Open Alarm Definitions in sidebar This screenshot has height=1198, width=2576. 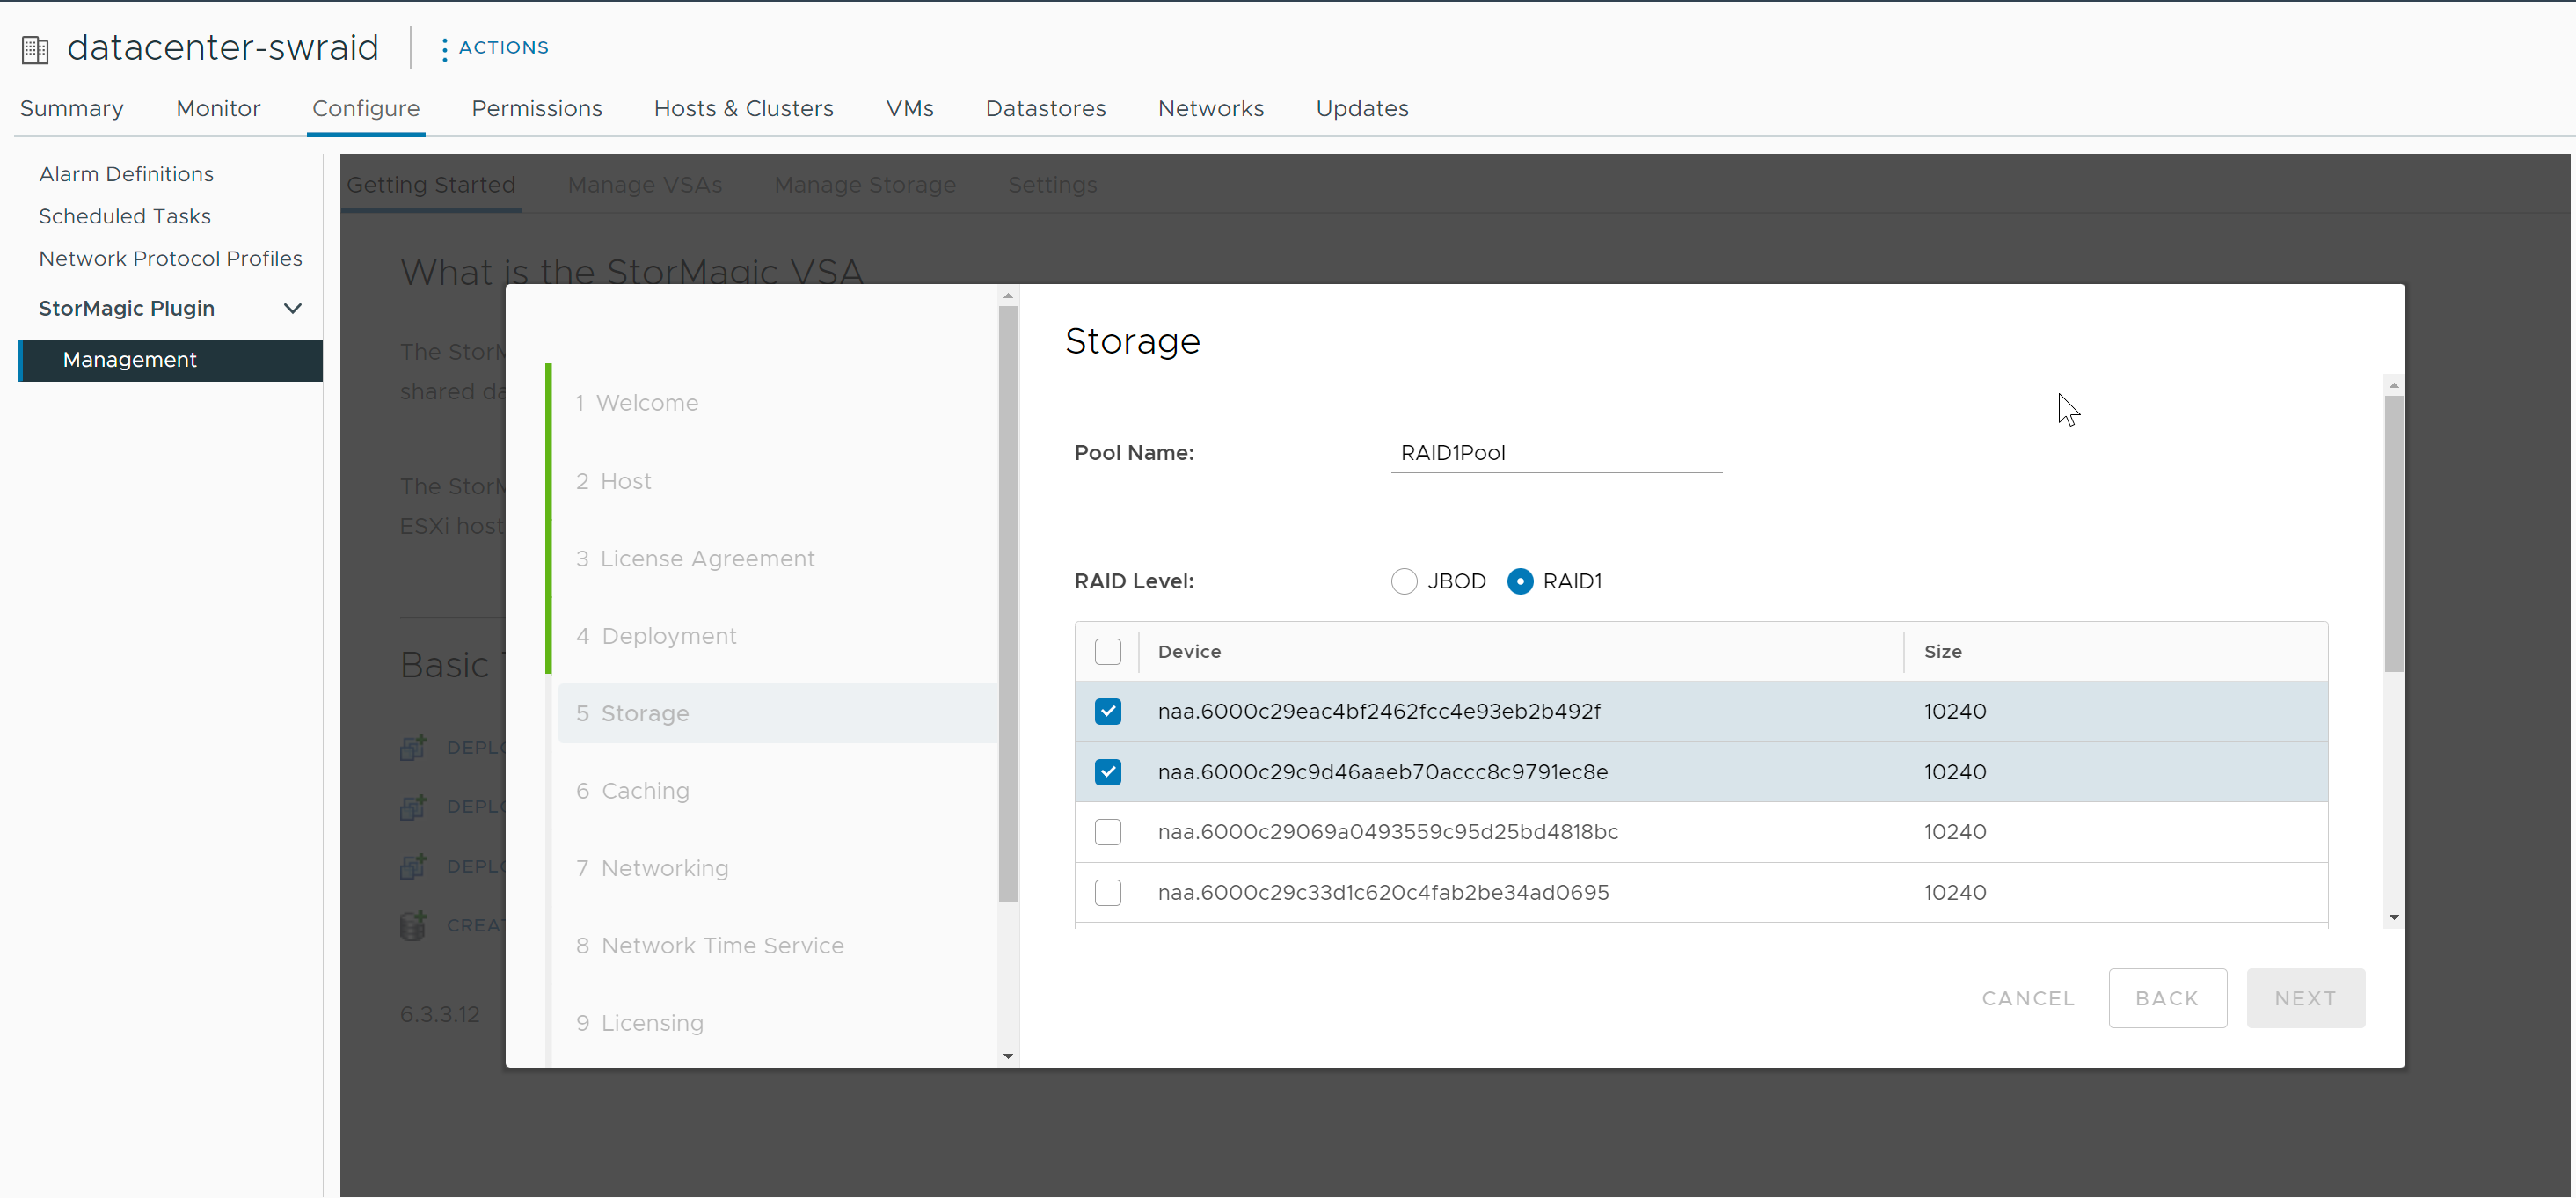pyautogui.click(x=126, y=174)
